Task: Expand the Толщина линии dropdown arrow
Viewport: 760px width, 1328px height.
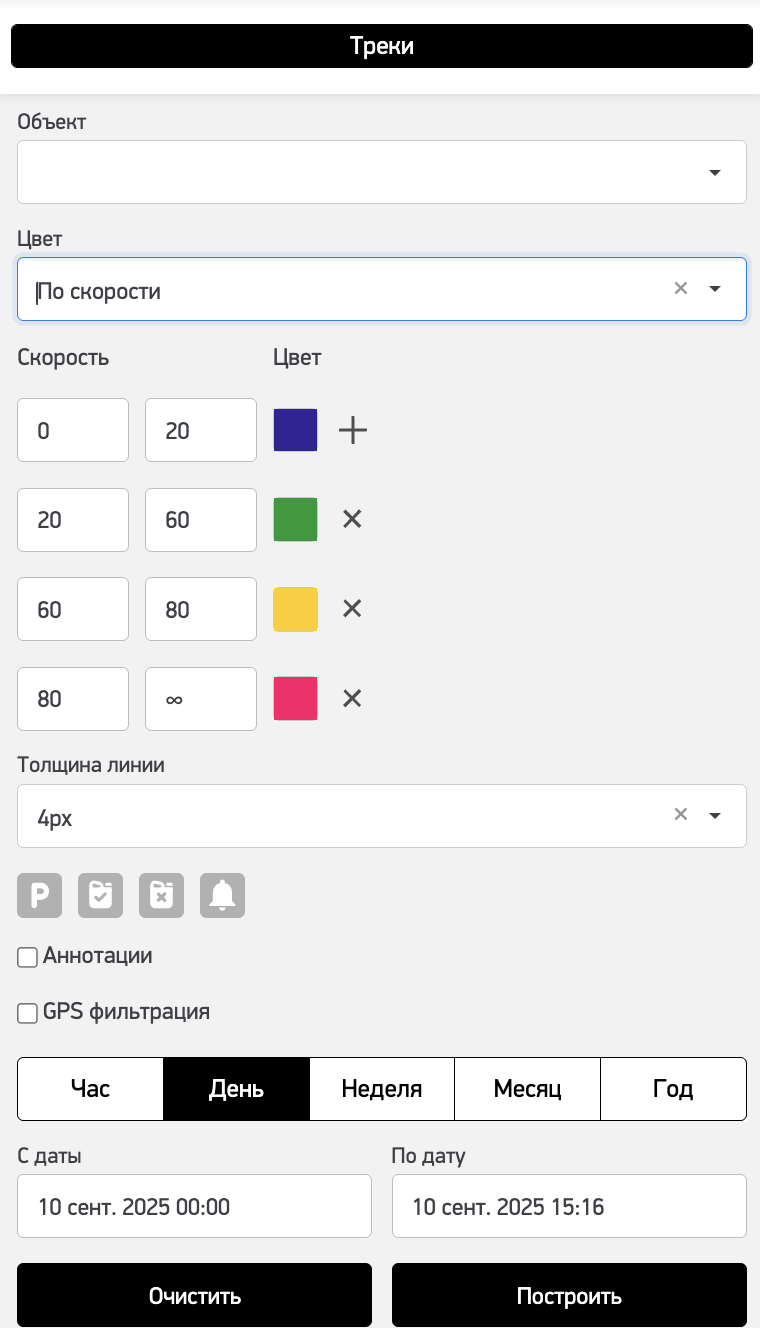Action: [x=715, y=816]
